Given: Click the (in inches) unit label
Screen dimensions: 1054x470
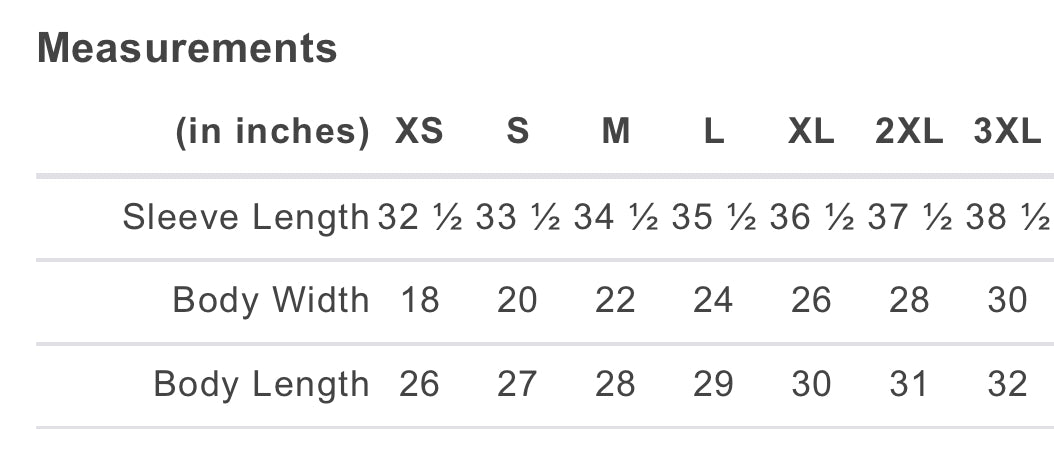Looking at the screenshot, I should tap(273, 132).
